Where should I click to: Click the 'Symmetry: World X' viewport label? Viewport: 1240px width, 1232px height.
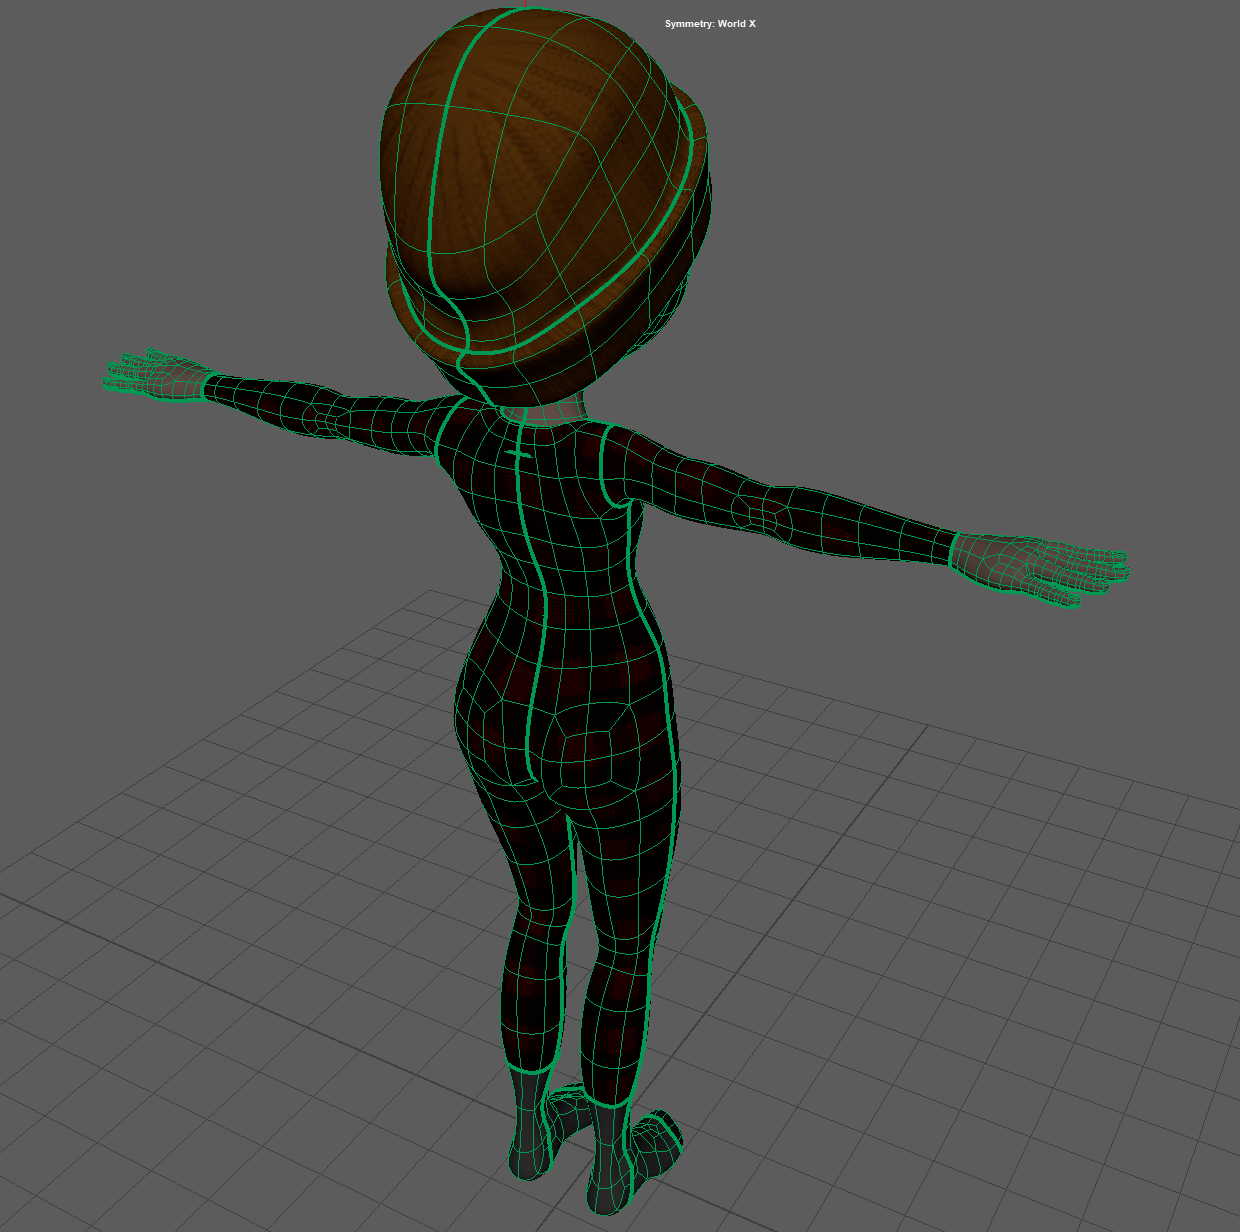pyautogui.click(x=710, y=24)
